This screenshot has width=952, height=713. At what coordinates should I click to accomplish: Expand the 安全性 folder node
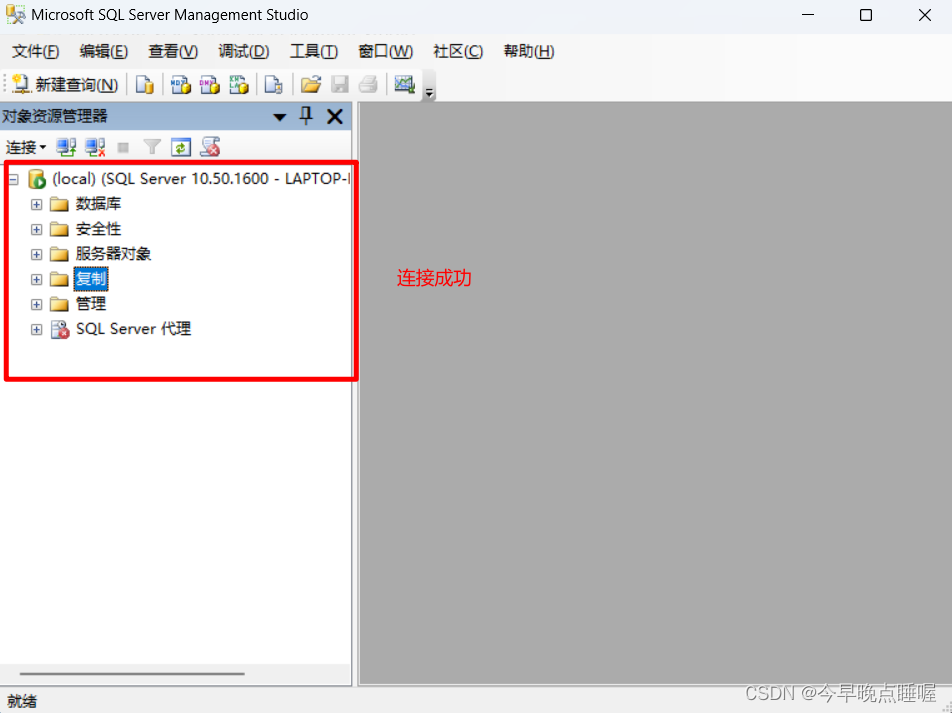36,230
